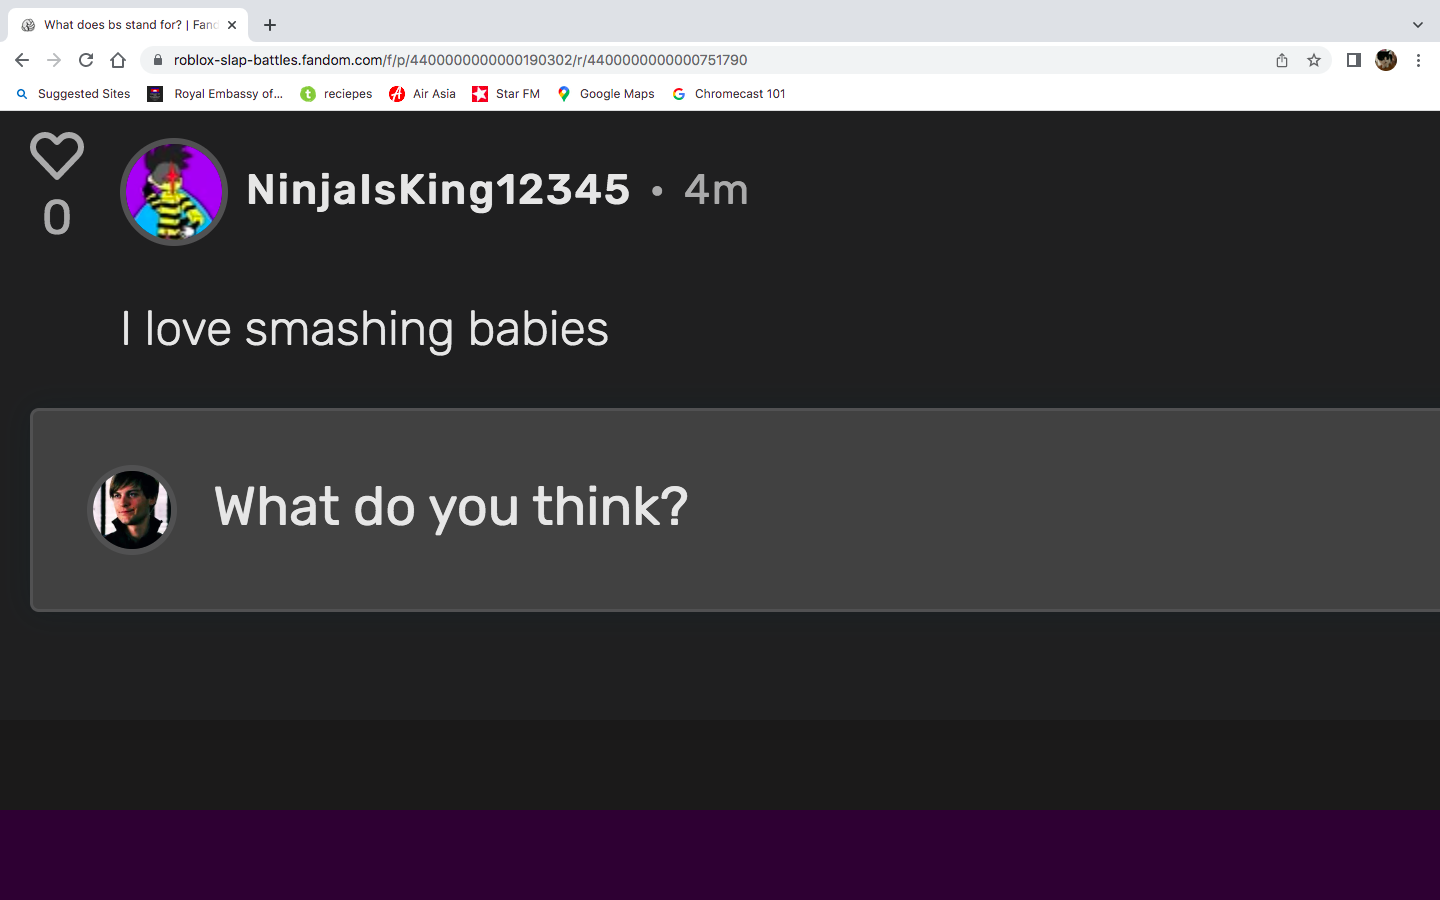Toggle the browser side panel
The image size is (1440, 900).
(x=1353, y=60)
